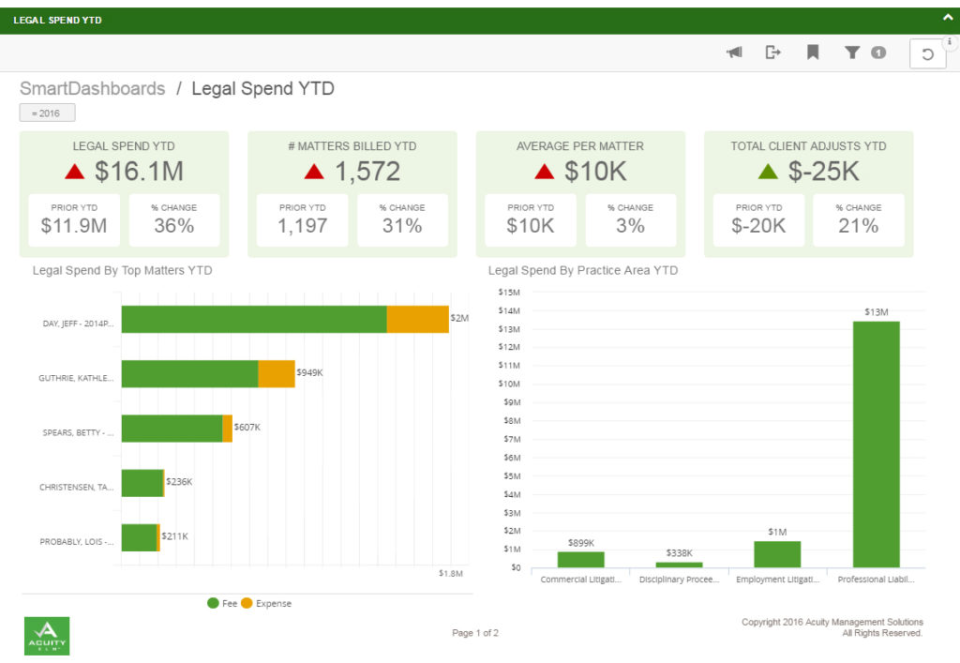Bookmark this dashboard via the bookmark icon
This screenshot has height=663, width=960.
point(812,53)
